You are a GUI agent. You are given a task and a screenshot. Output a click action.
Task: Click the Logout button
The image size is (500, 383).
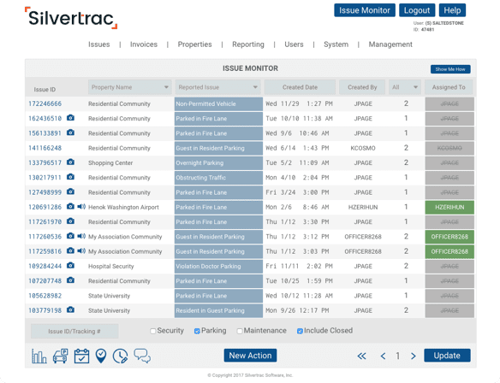[417, 10]
